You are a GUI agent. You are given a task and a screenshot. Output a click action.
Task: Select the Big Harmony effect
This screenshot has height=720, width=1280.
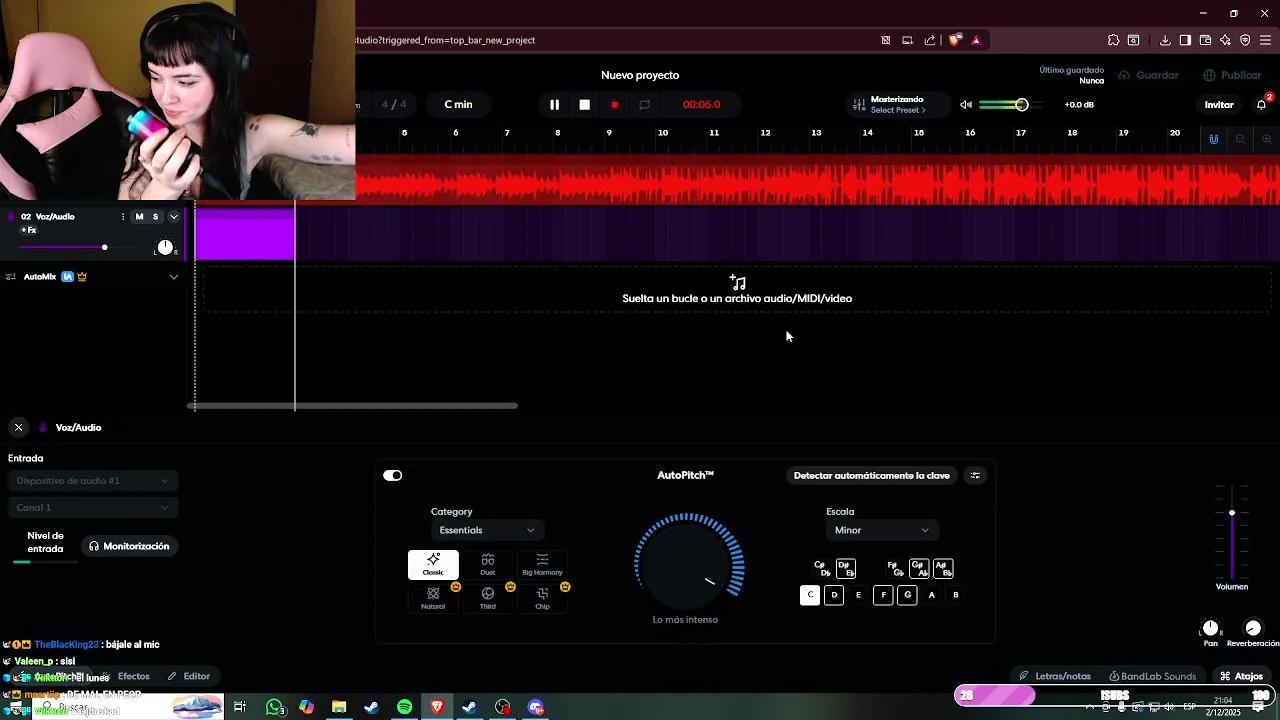click(x=542, y=565)
